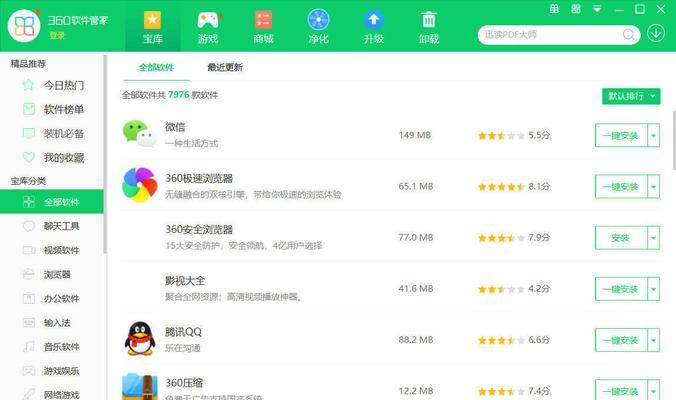676x400 pixels.
Task: Click 一键安装 for 微信
Action: tap(621, 135)
